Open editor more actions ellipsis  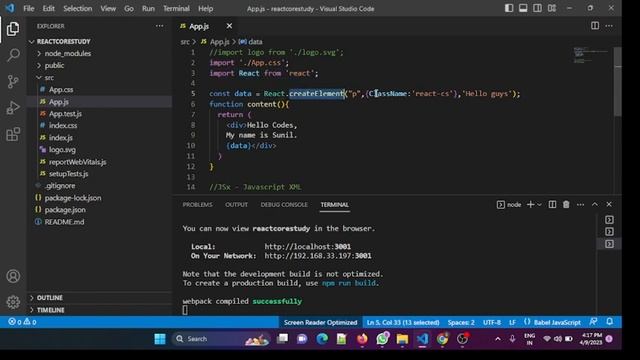pos(609,26)
